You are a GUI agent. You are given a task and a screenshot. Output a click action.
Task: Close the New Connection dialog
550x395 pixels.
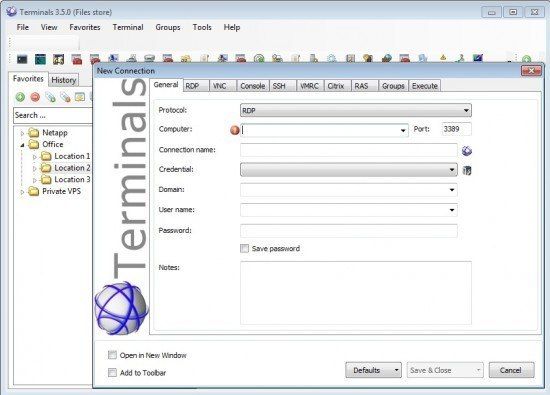531,71
